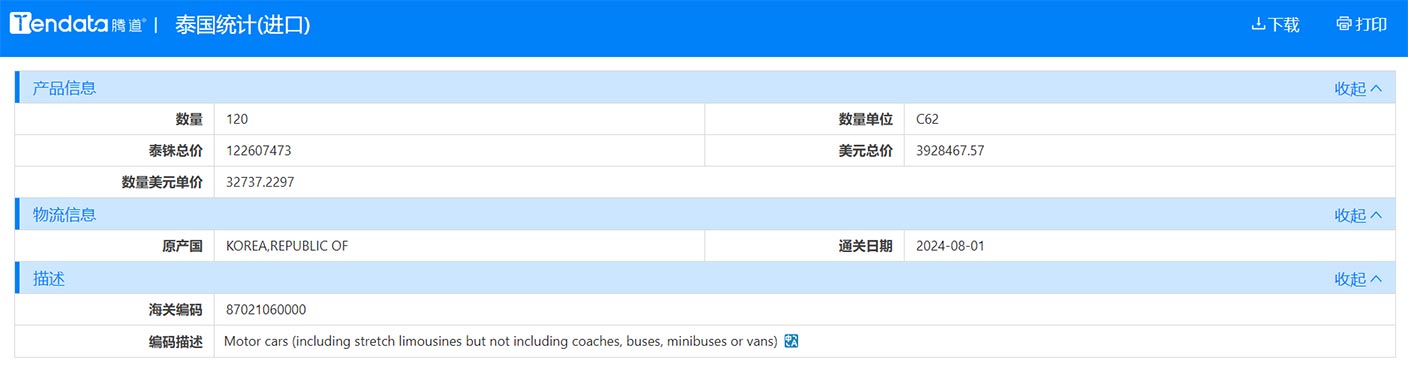
Task: Click the 原产国 label
Action: tap(182, 246)
